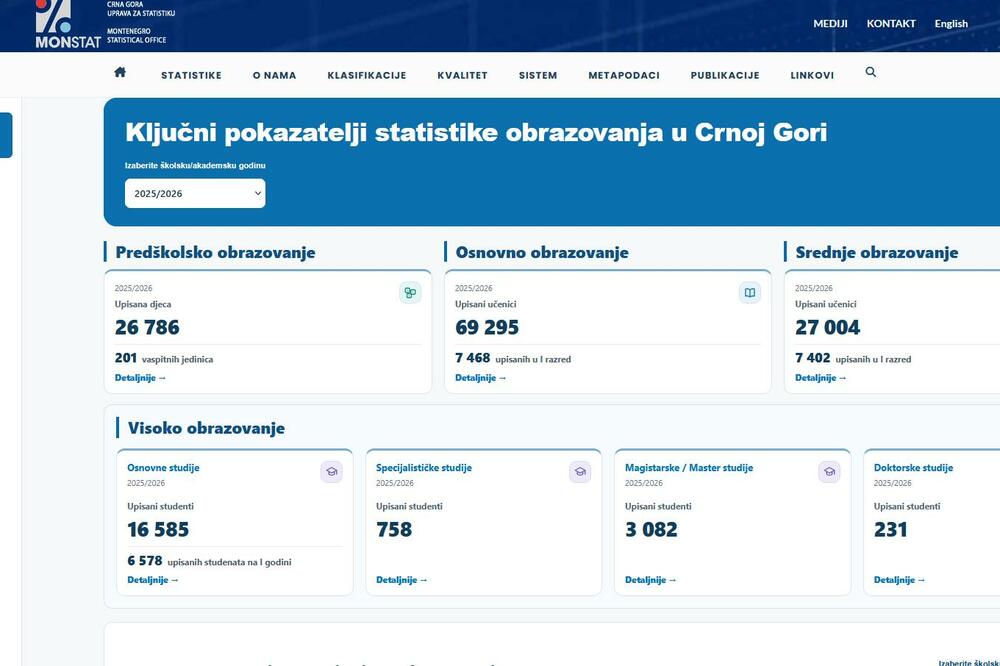Open Detaljnije link under Srednje obrazovanje

[x=820, y=378]
